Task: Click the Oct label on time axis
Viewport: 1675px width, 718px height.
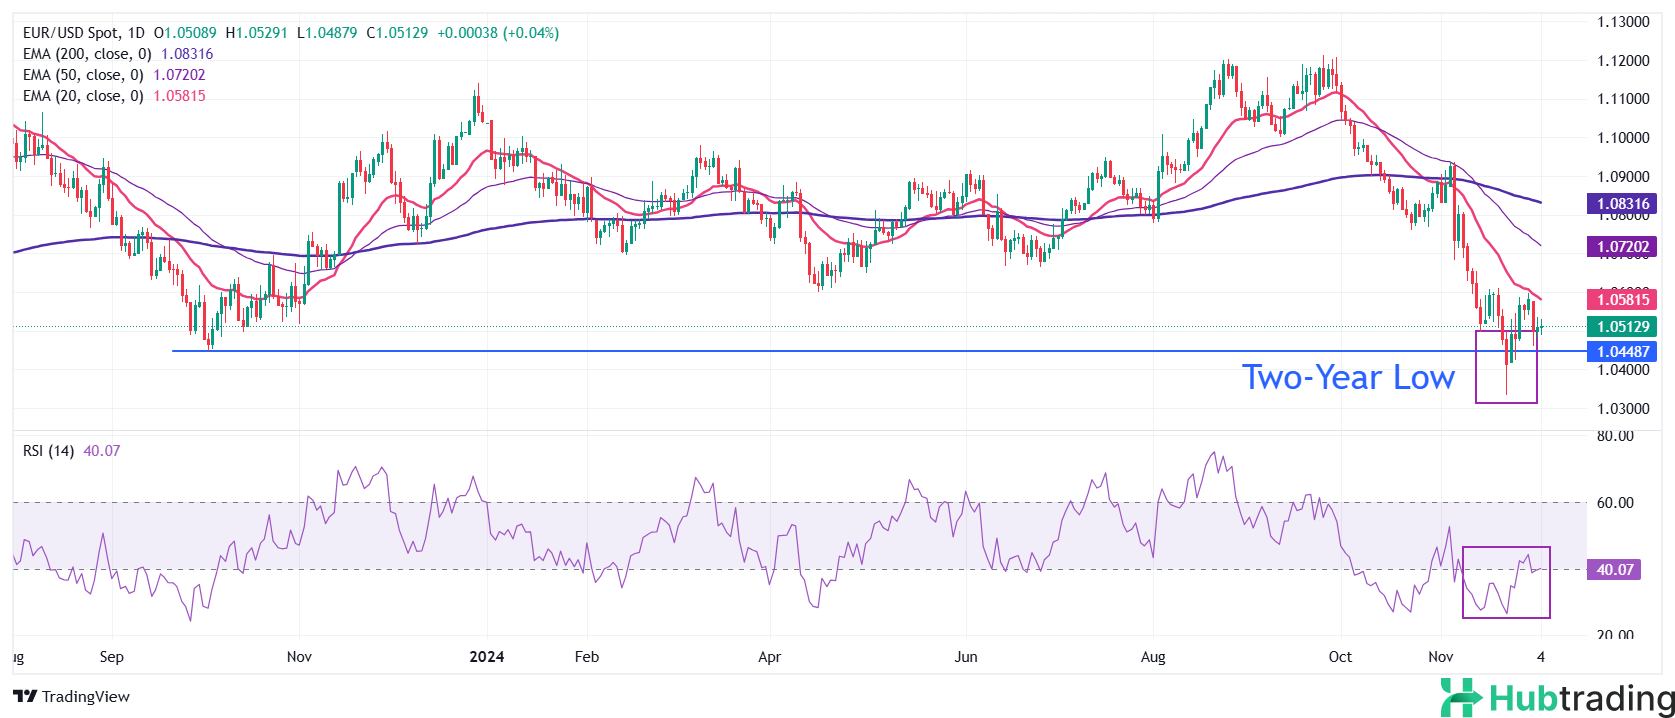Action: pos(1340,657)
